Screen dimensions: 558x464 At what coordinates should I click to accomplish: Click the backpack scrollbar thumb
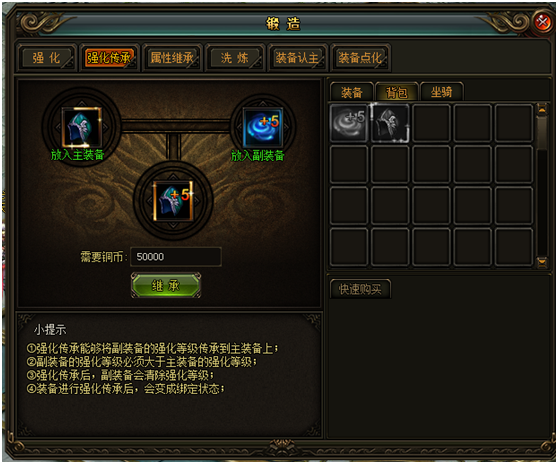[542, 132]
